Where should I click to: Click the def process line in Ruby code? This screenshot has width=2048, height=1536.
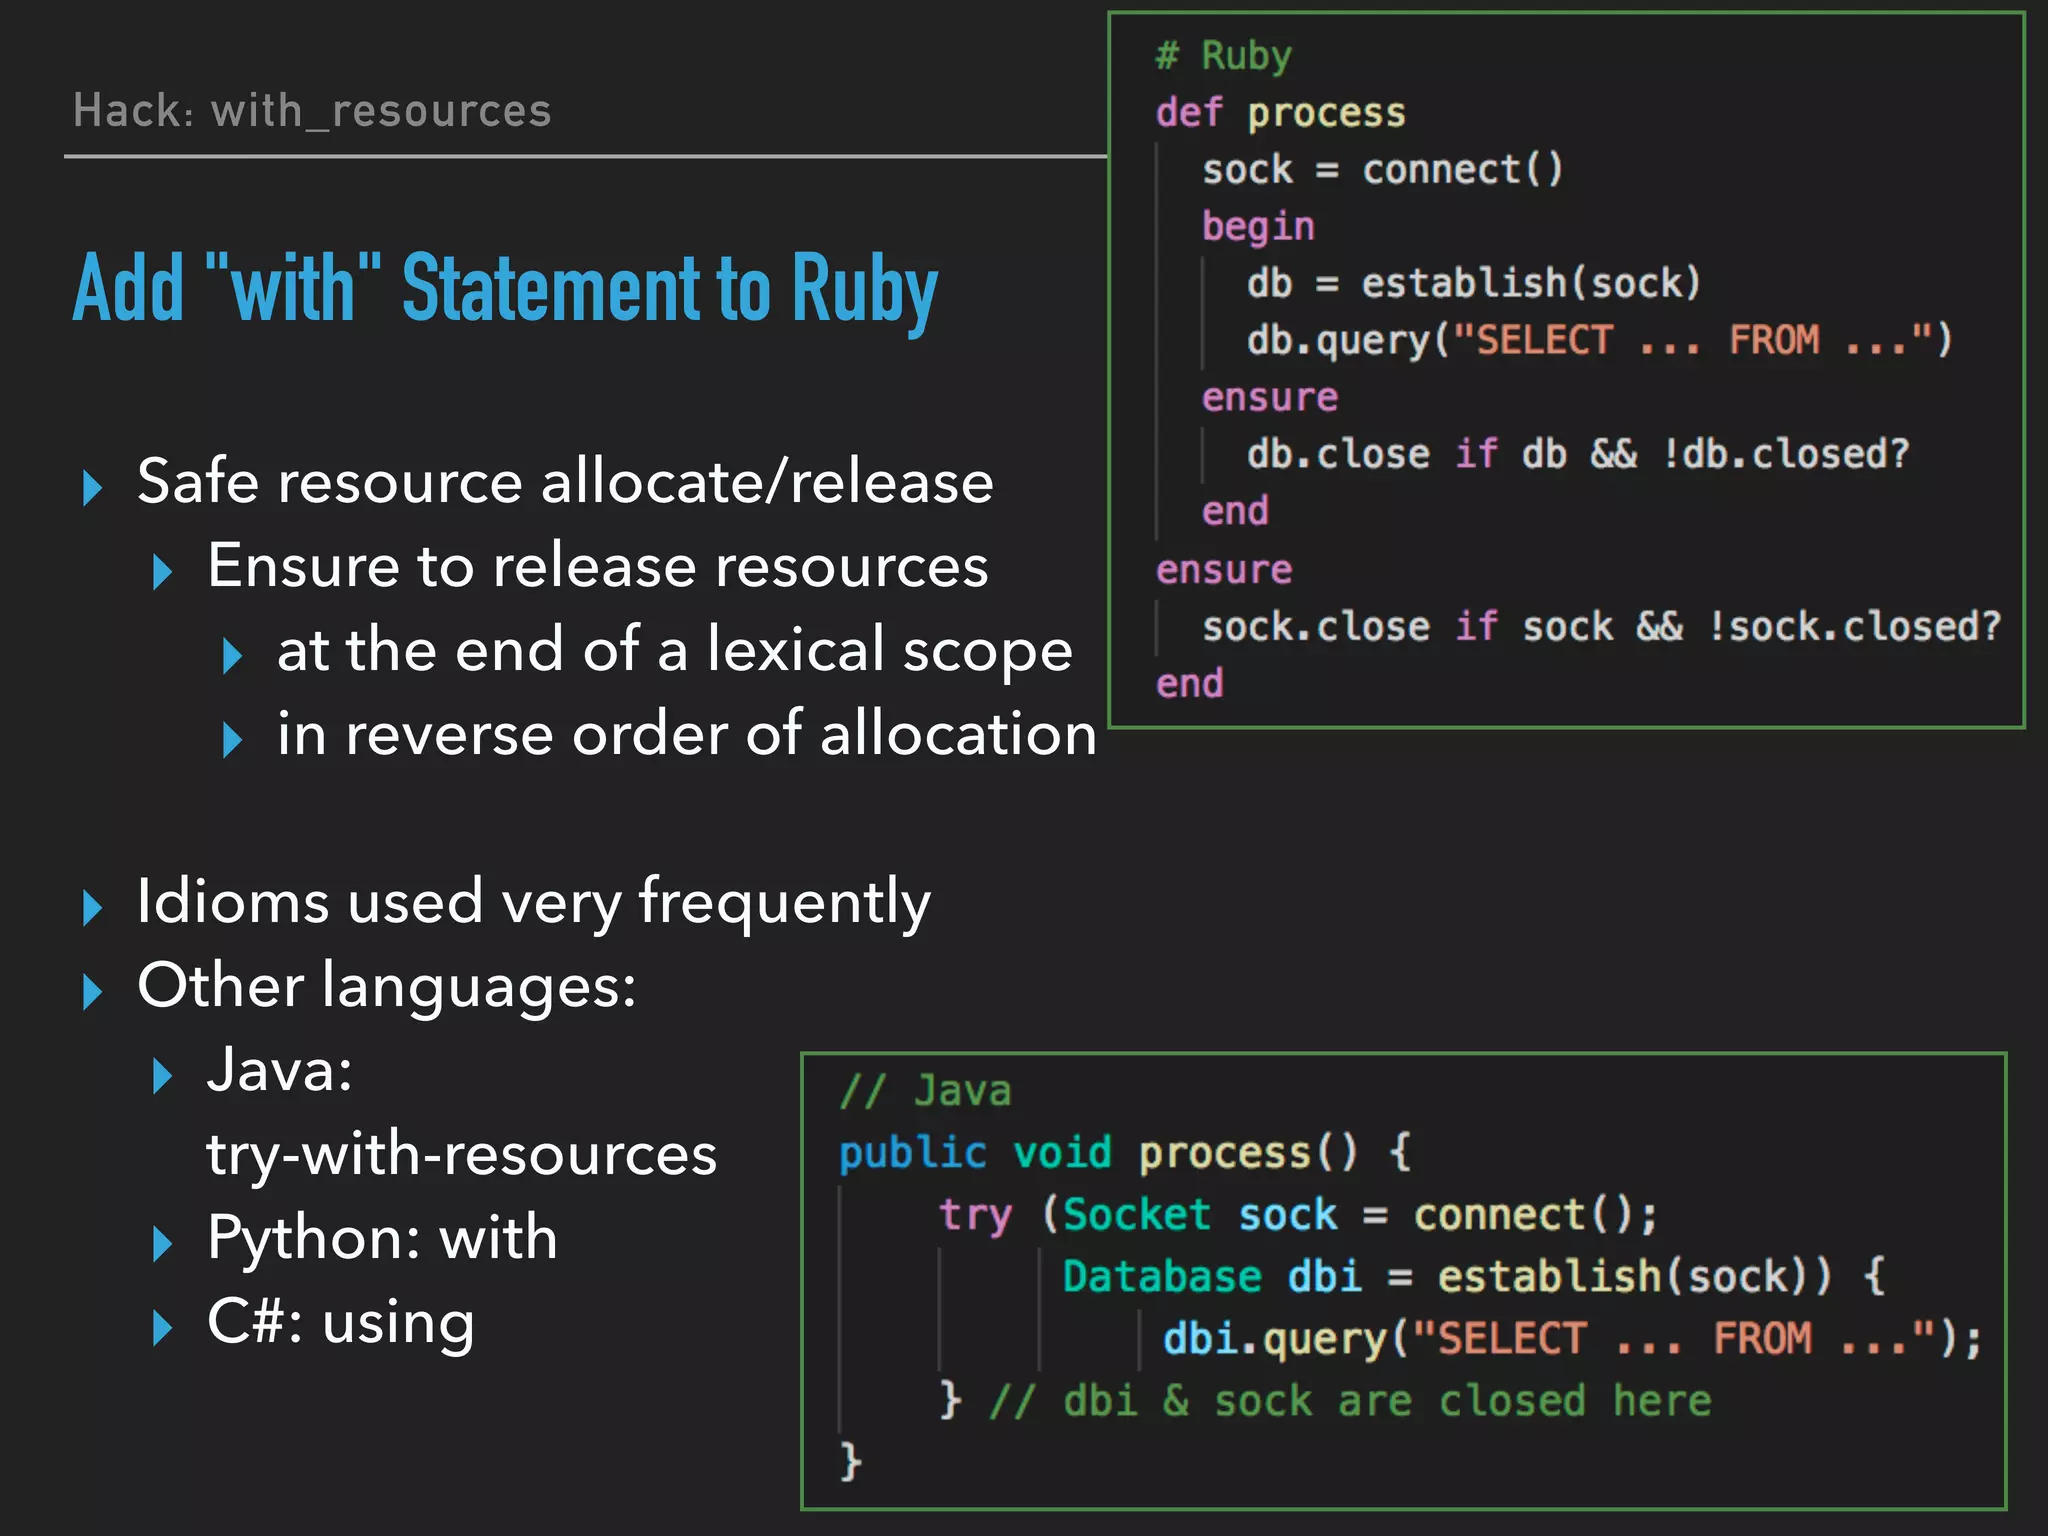pos(1280,113)
